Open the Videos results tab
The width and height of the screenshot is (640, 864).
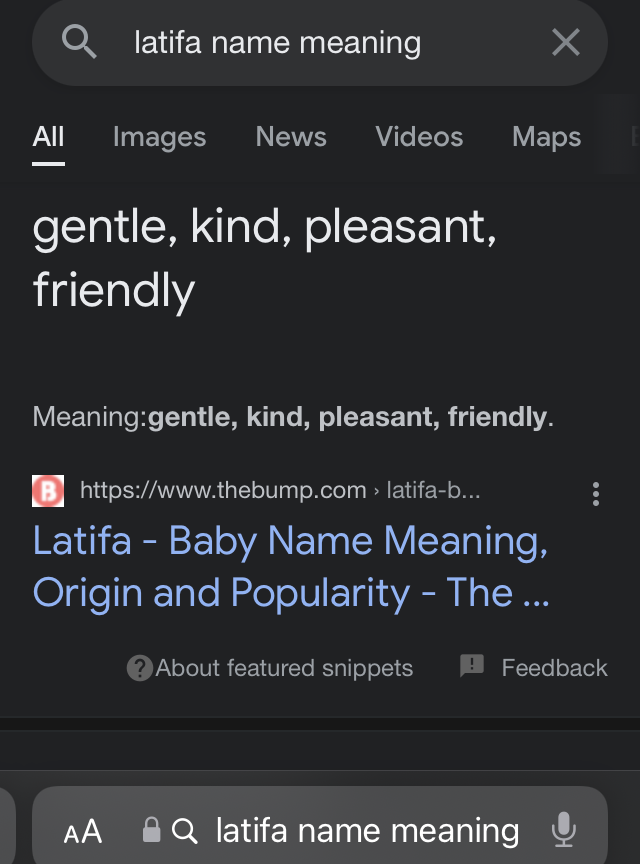[419, 136]
